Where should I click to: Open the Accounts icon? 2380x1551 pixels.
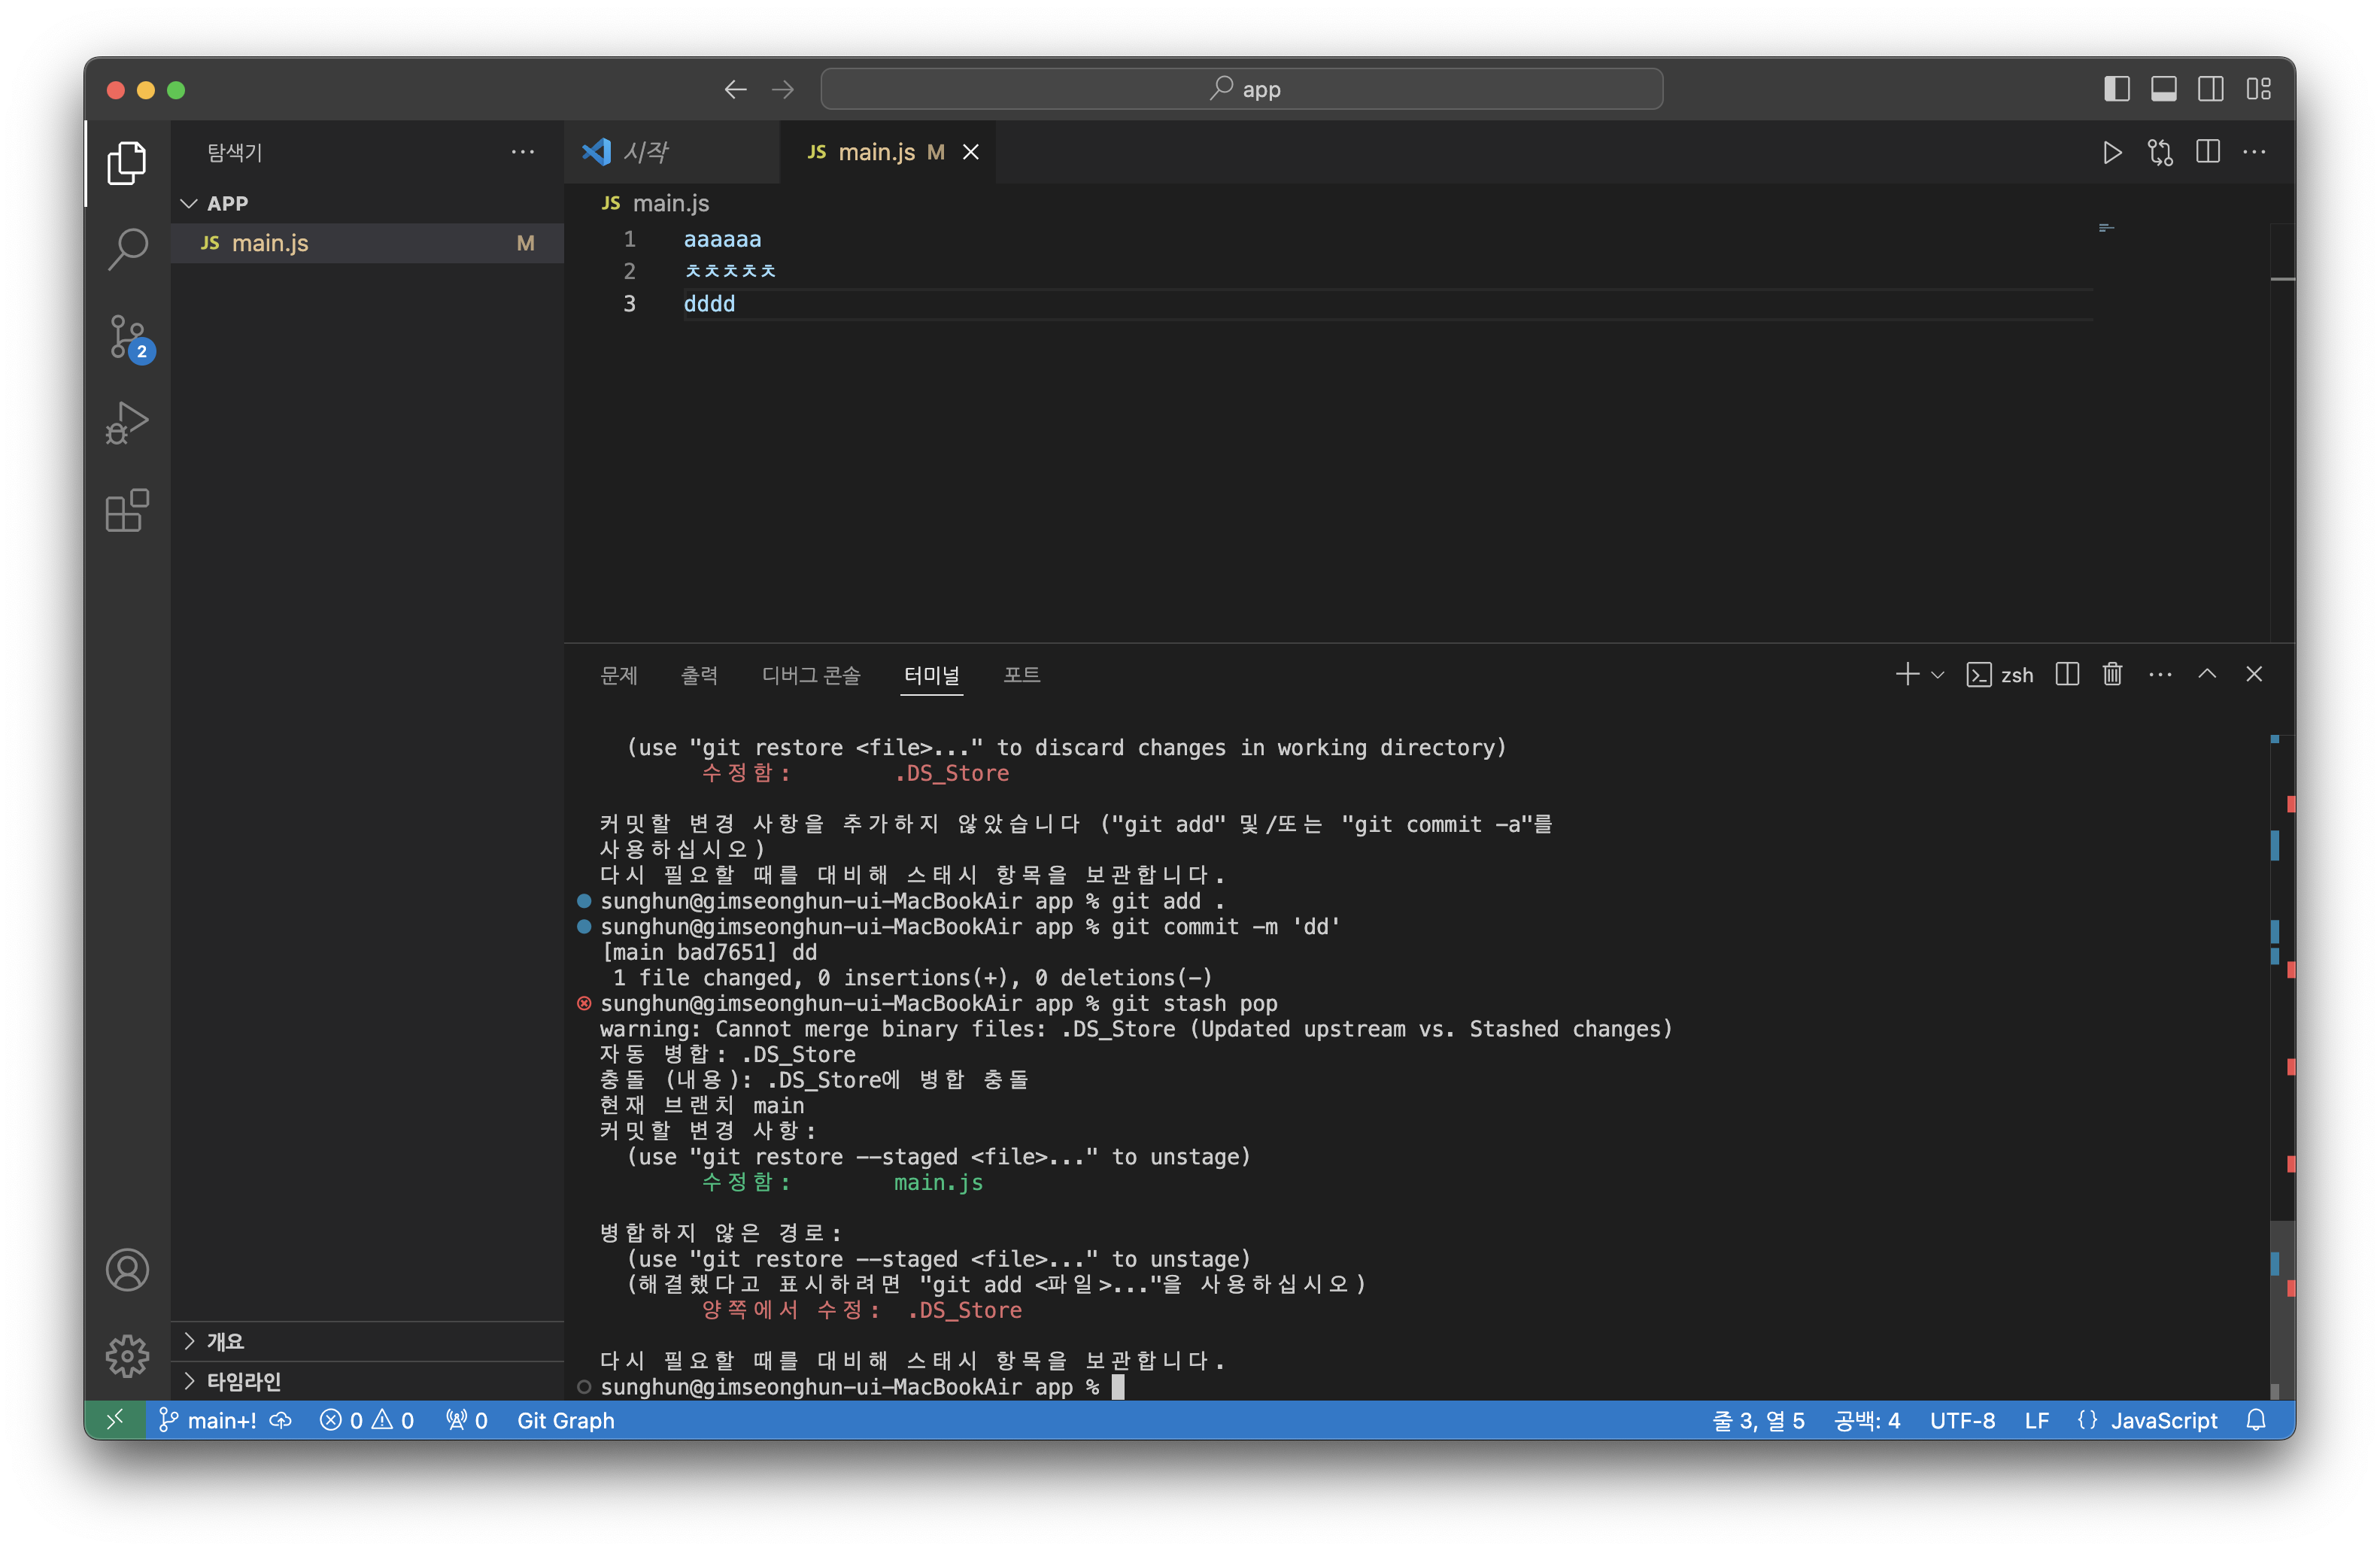pyautogui.click(x=128, y=1270)
